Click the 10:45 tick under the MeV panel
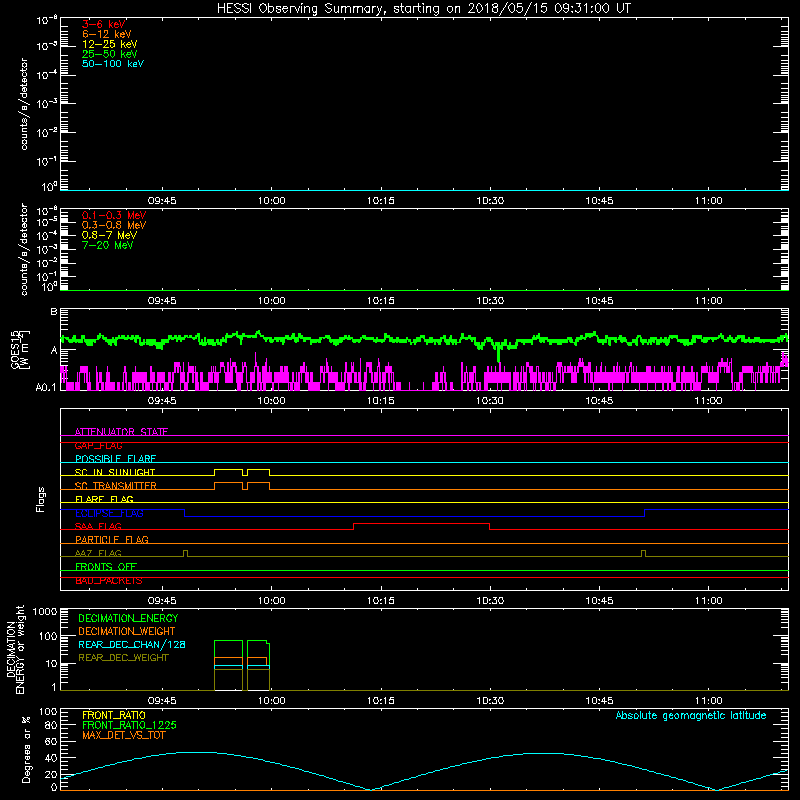 coord(599,301)
